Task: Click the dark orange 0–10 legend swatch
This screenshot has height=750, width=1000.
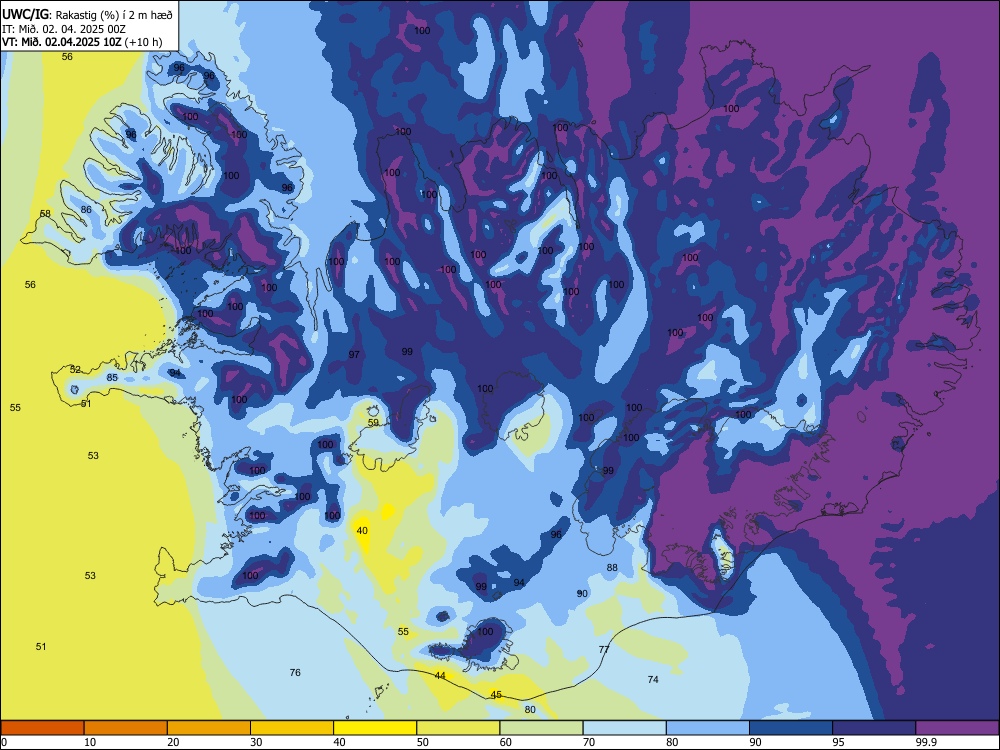Action: pyautogui.click(x=42, y=728)
